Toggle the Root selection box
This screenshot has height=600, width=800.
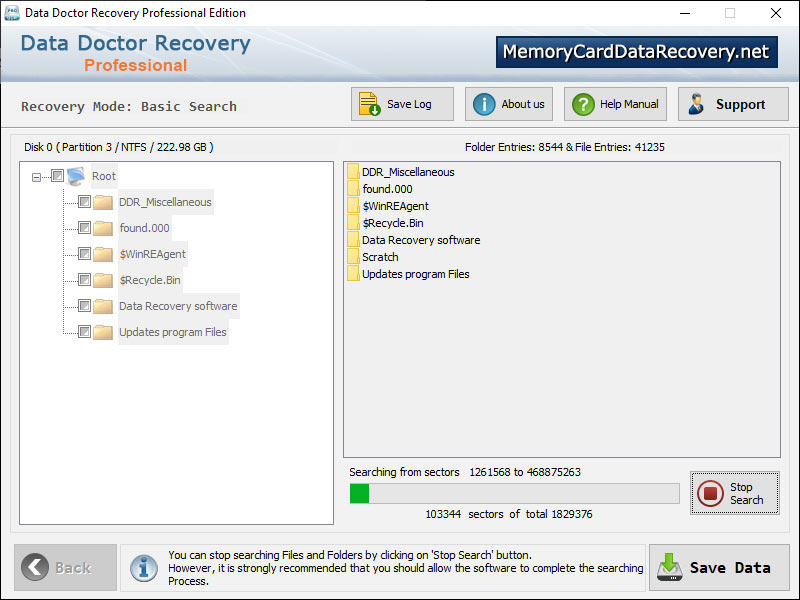pos(57,175)
